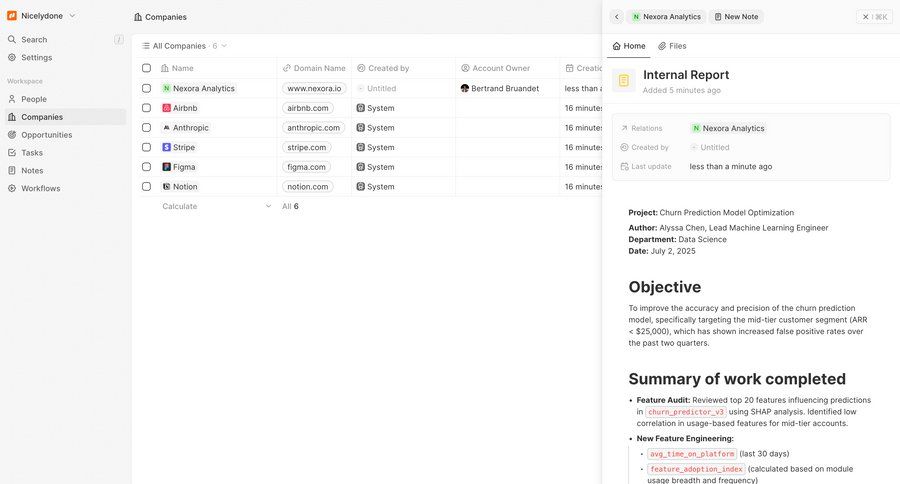Click the figma.com domain chip
This screenshot has width=900, height=484.
click(x=307, y=167)
